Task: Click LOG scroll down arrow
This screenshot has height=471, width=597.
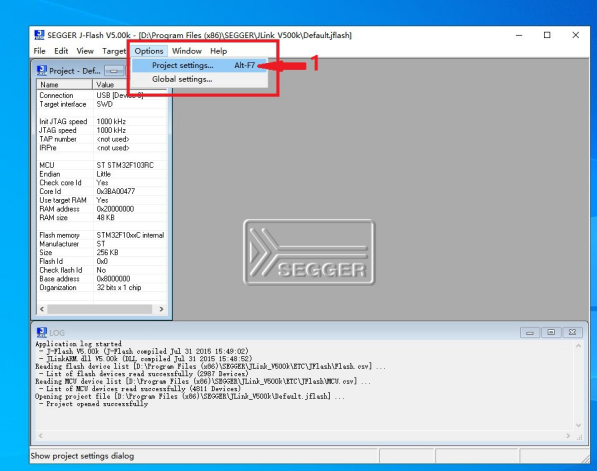Action: click(578, 425)
